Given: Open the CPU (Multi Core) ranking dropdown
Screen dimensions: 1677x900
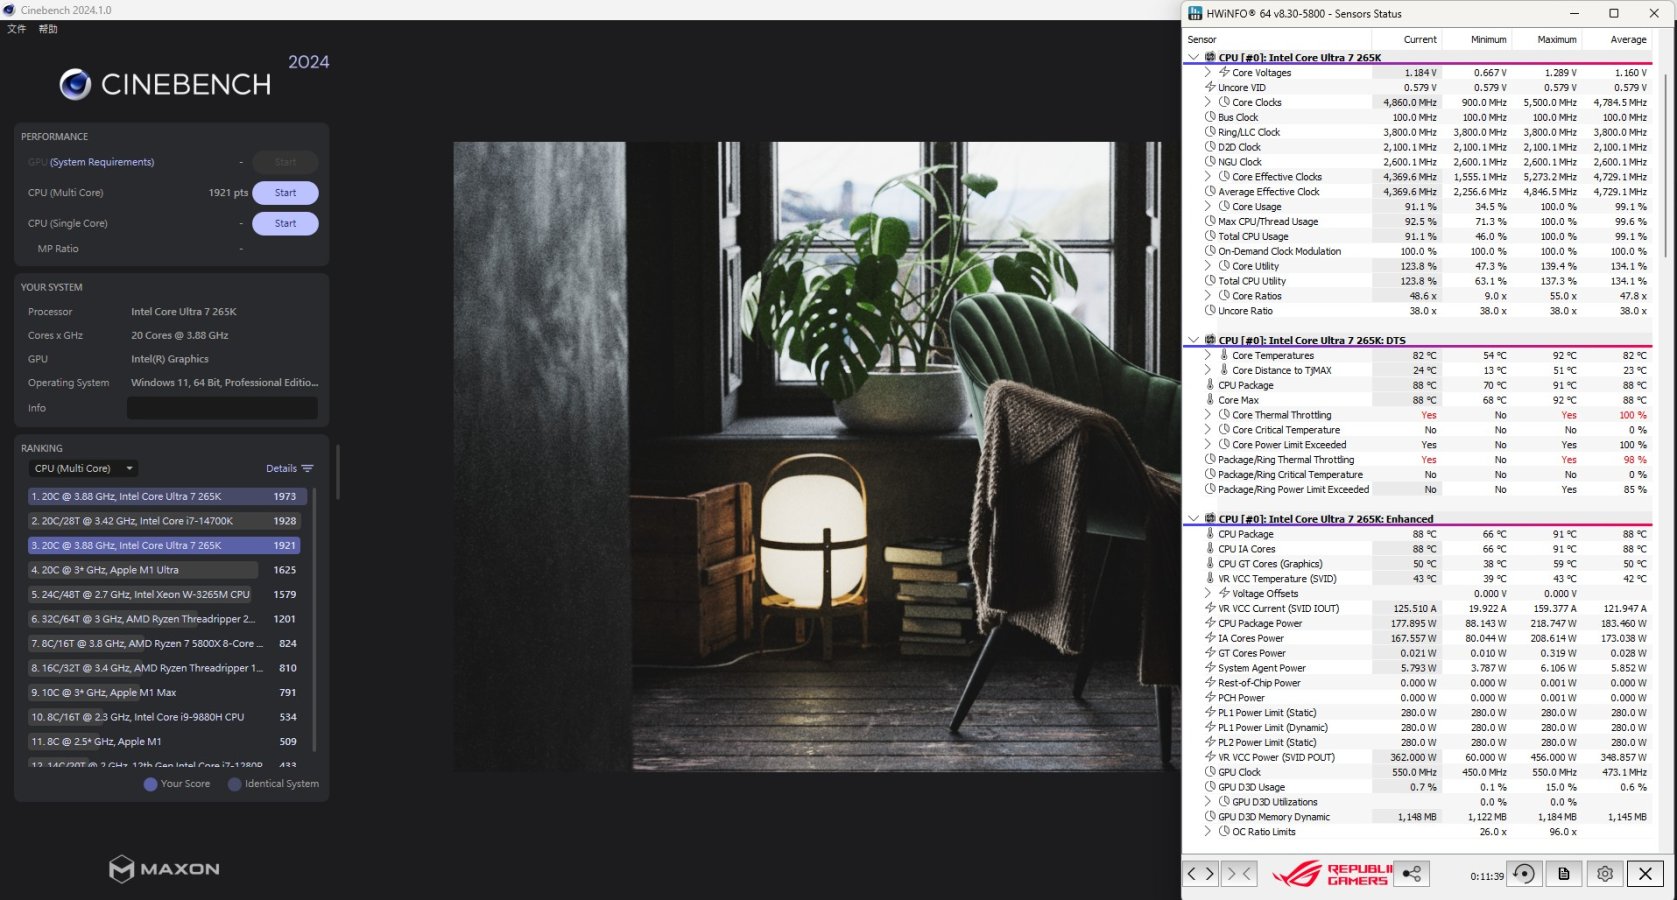Looking at the screenshot, I should tap(84, 468).
